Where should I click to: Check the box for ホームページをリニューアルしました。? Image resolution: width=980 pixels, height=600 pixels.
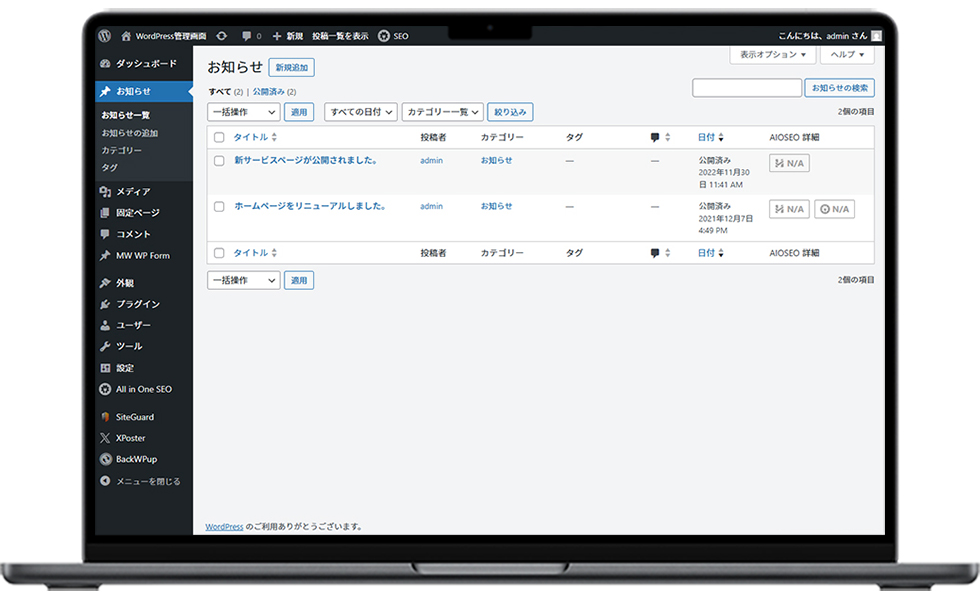click(219, 206)
